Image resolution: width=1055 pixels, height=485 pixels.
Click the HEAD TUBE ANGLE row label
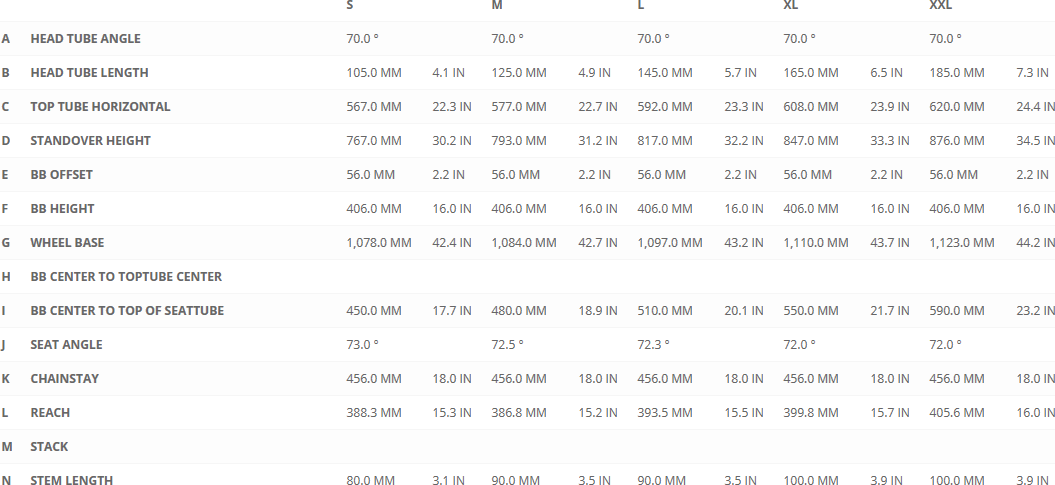pyautogui.click(x=85, y=39)
